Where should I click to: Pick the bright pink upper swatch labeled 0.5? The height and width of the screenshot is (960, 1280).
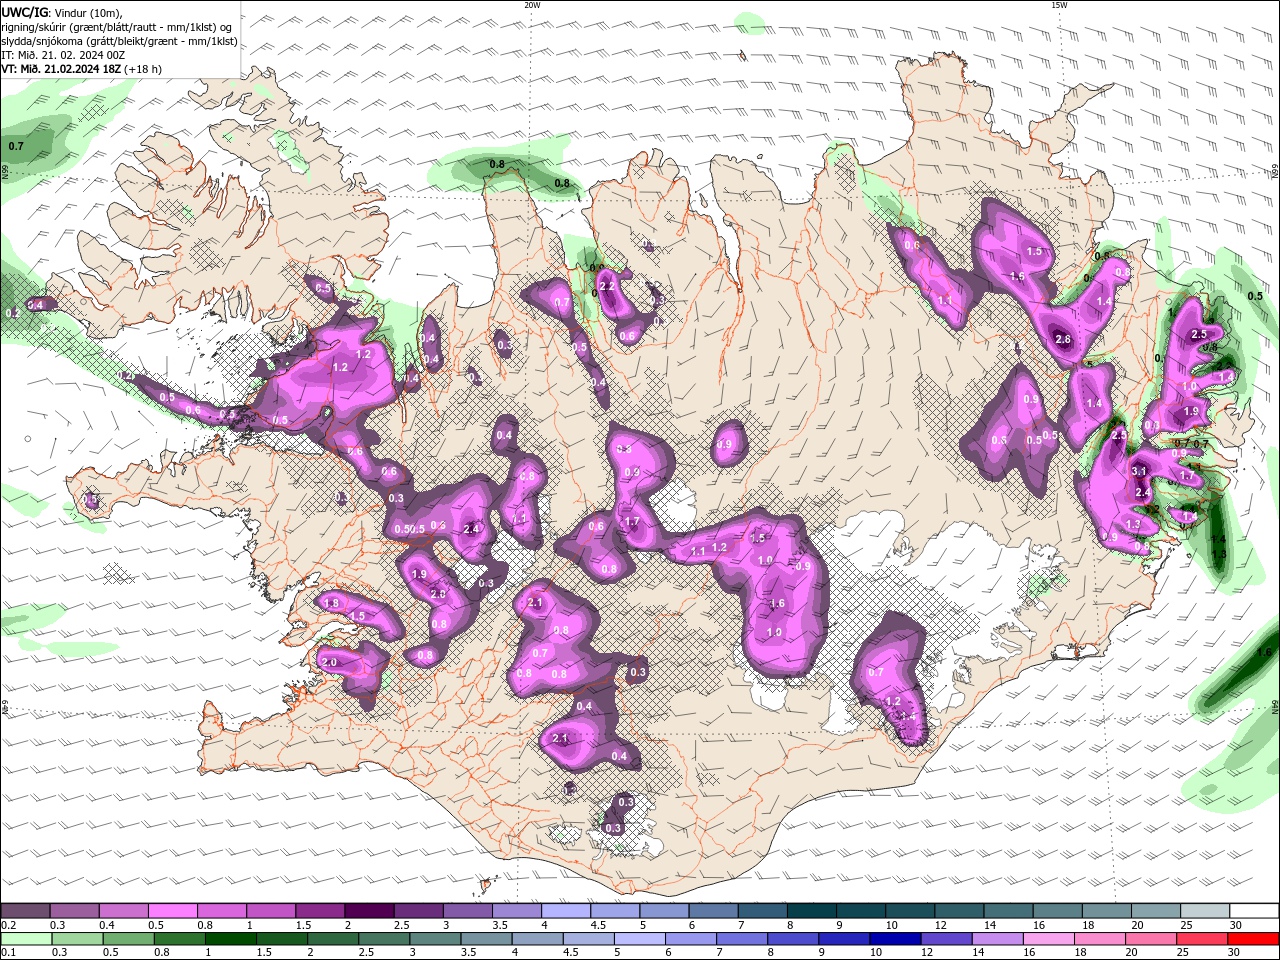pos(172,911)
